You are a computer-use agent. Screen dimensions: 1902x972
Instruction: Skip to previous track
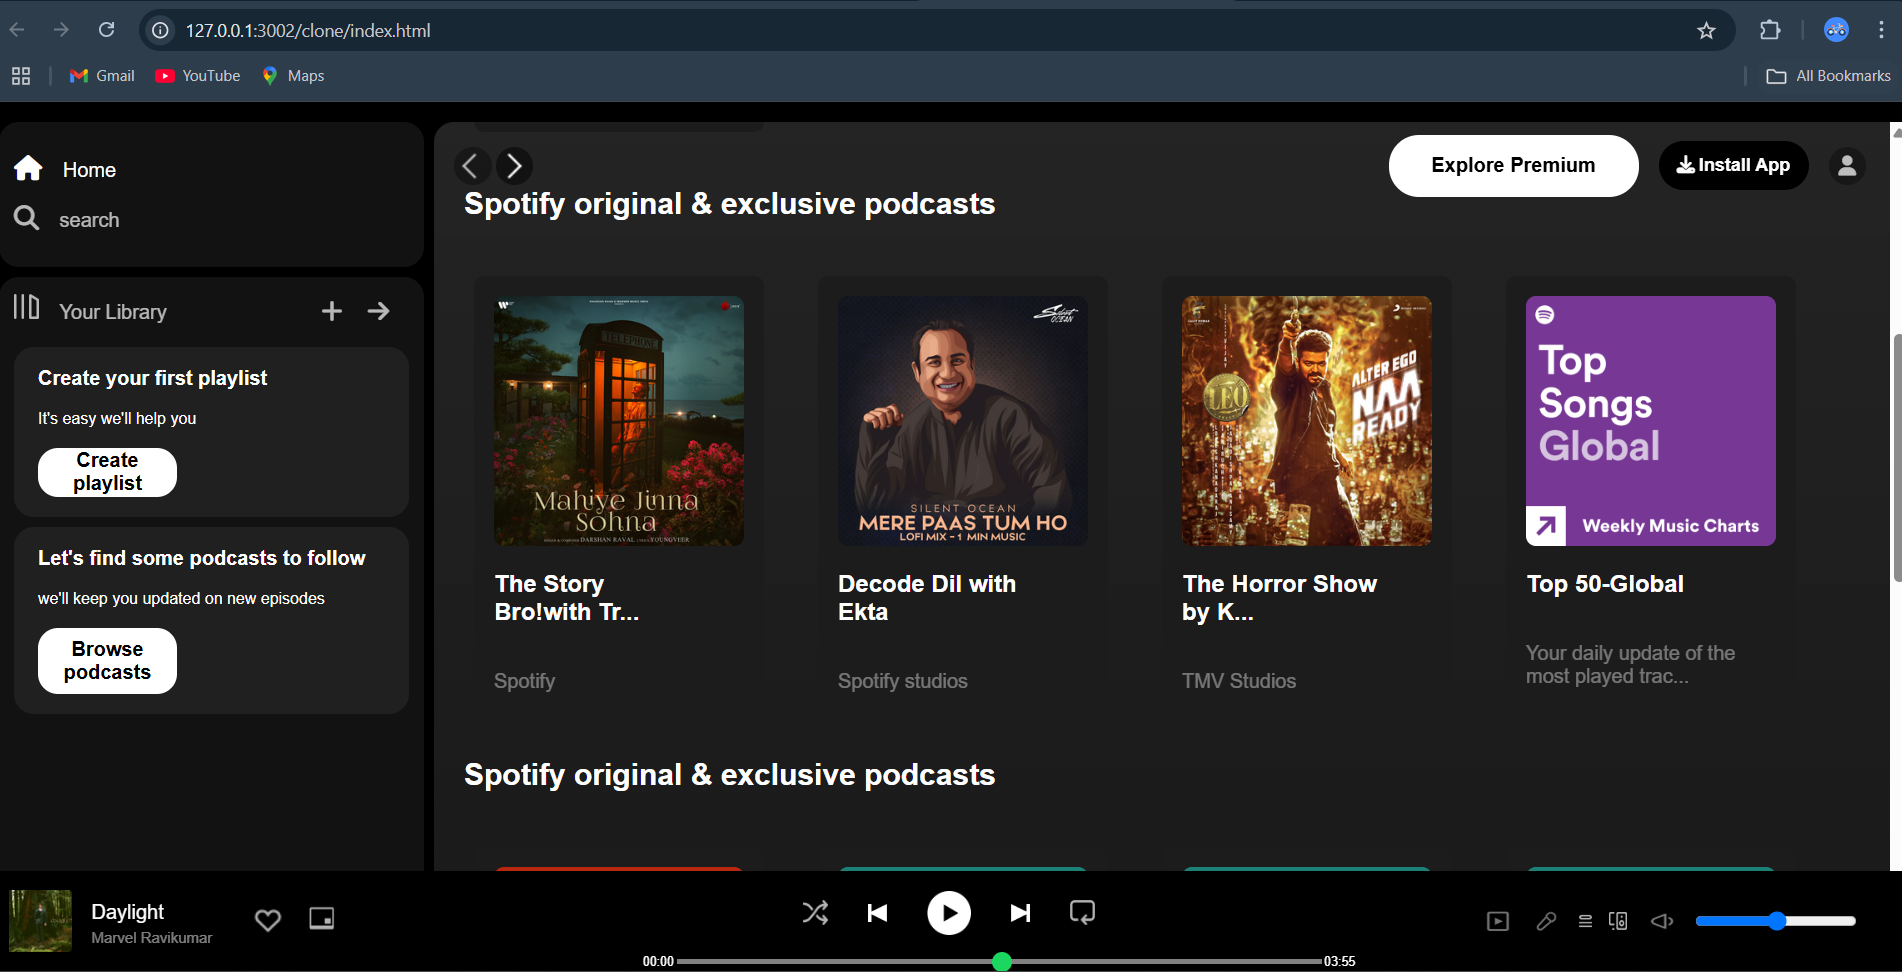[x=877, y=912]
